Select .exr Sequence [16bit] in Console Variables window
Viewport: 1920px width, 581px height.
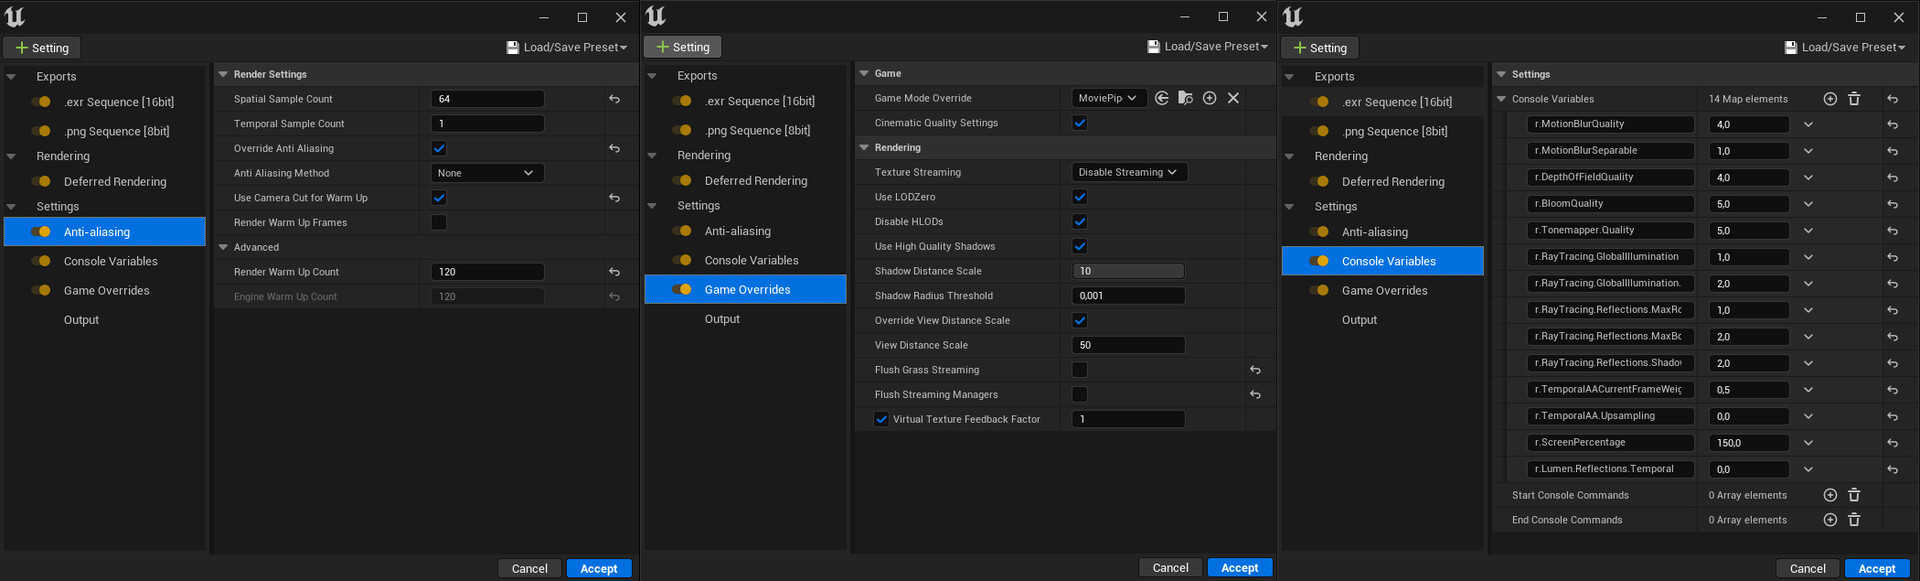pos(1396,102)
